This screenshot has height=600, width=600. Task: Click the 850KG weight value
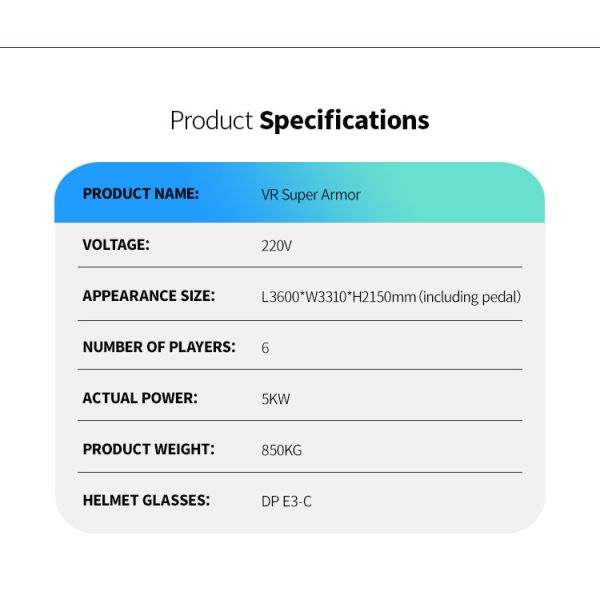(281, 450)
